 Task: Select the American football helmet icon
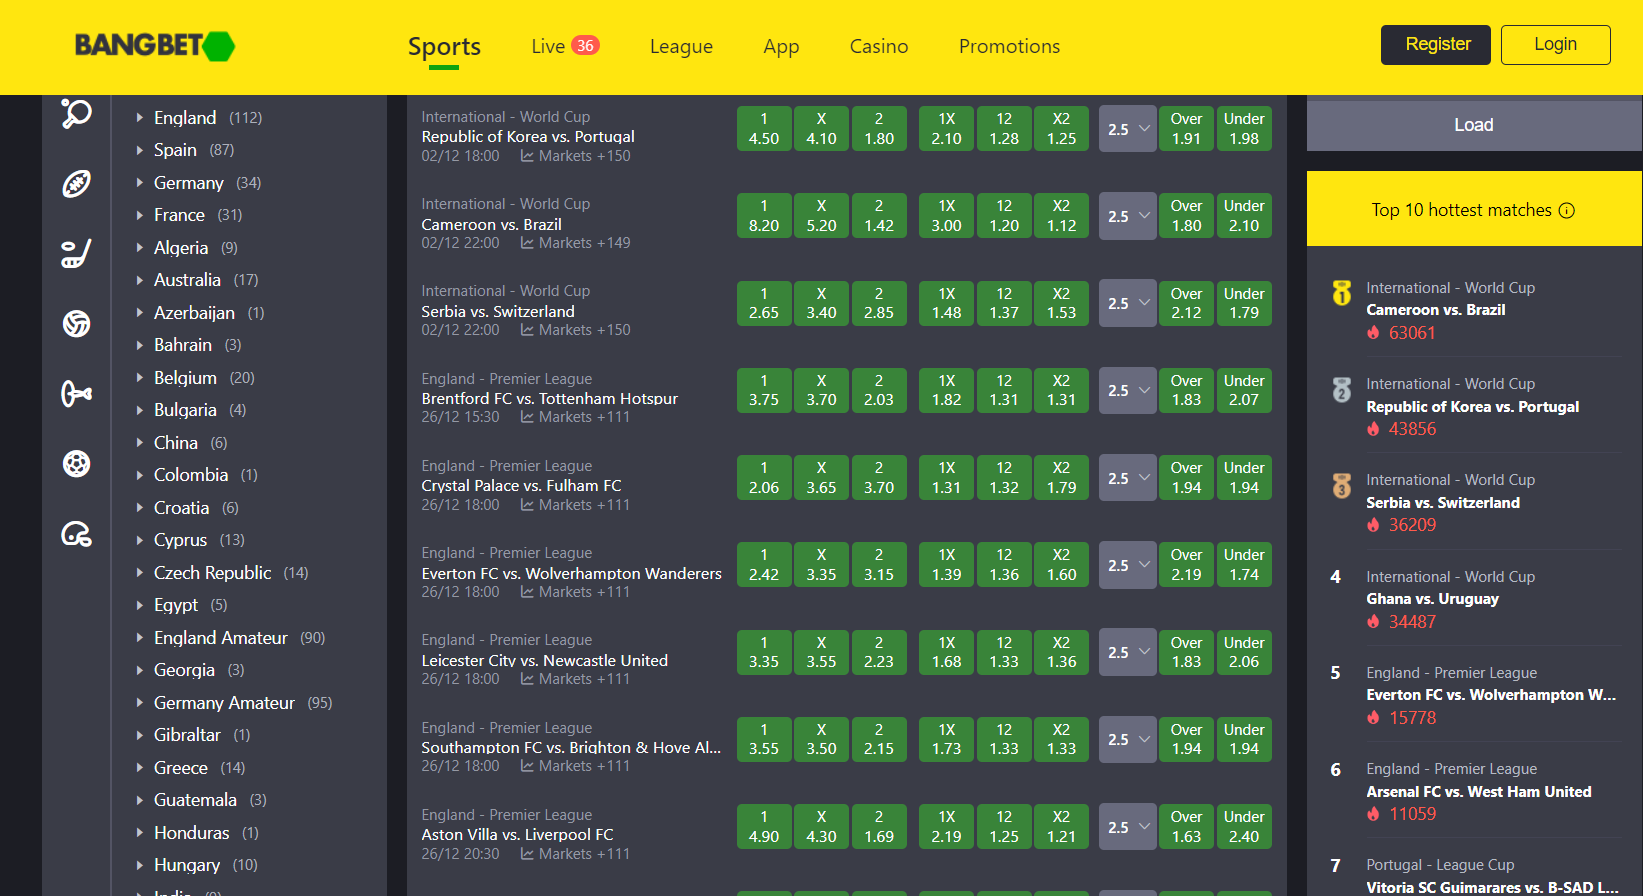76,534
